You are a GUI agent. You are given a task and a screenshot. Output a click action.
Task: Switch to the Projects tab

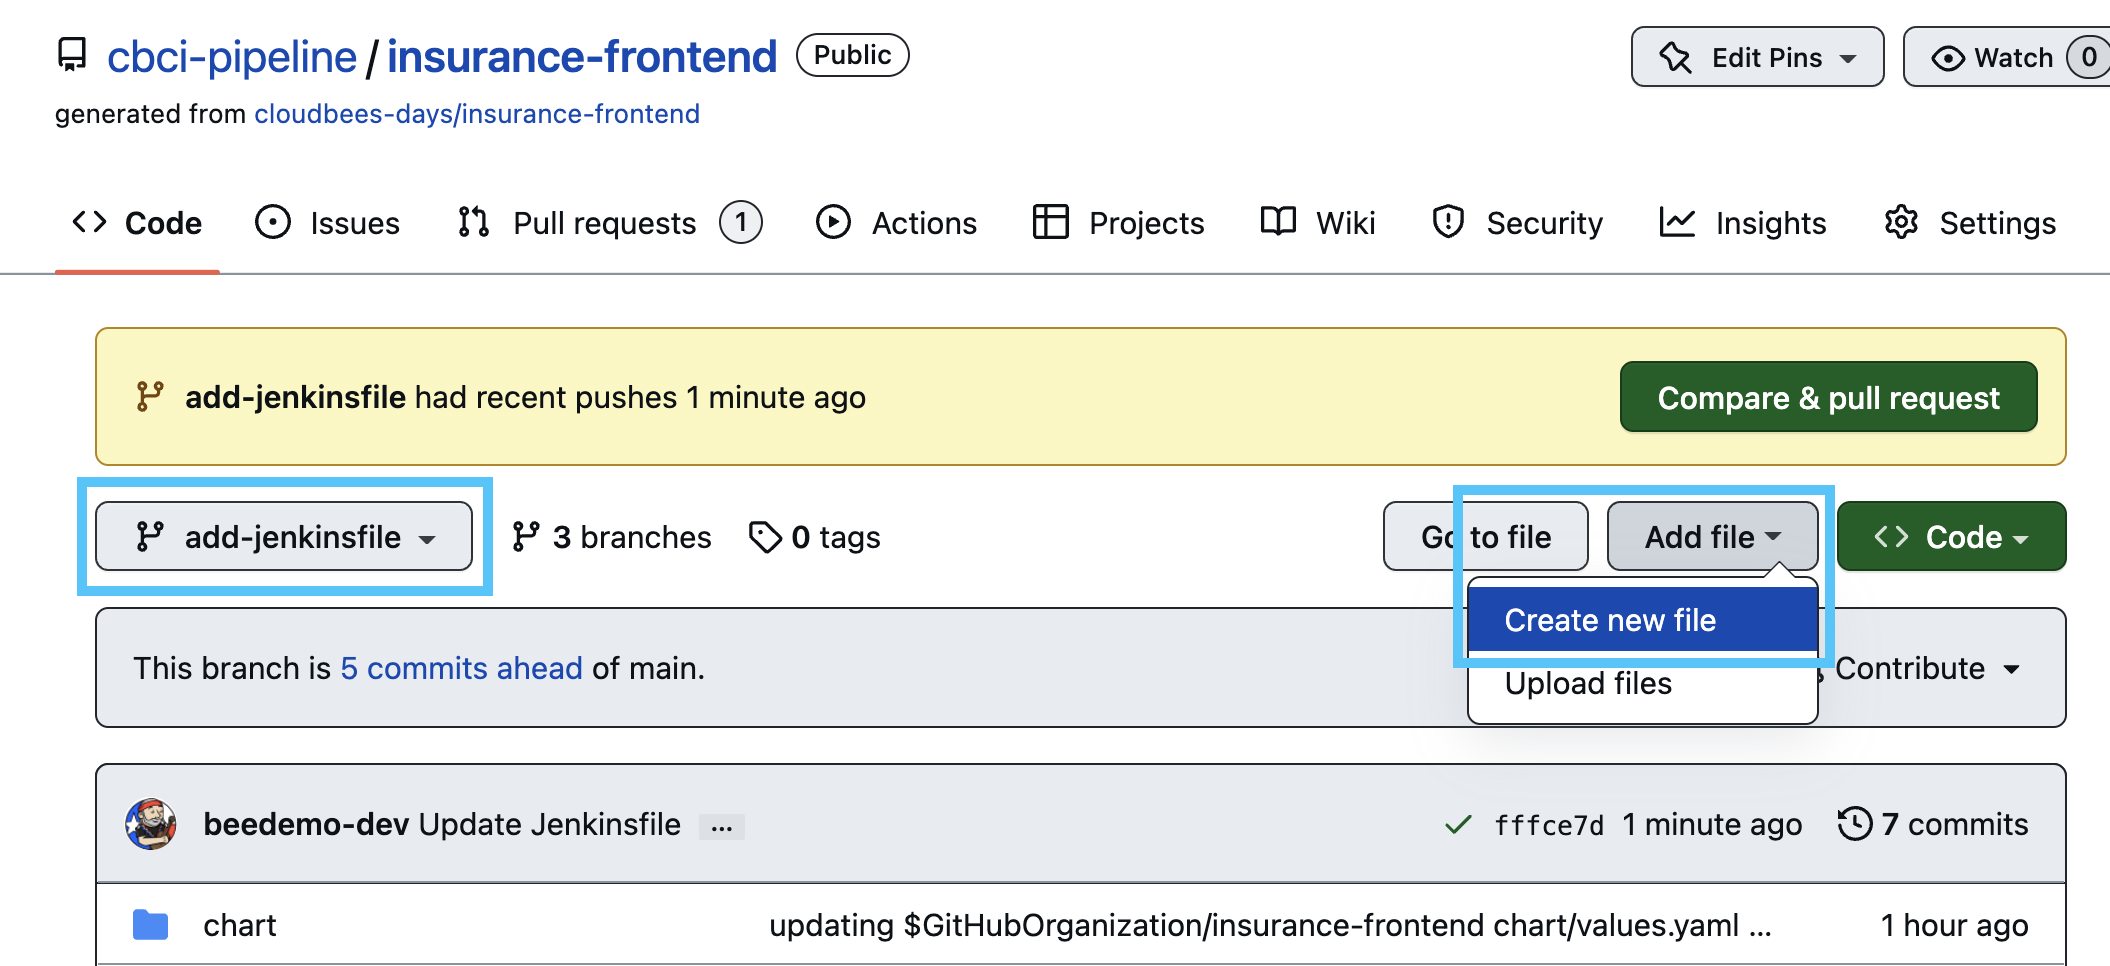1118,223
